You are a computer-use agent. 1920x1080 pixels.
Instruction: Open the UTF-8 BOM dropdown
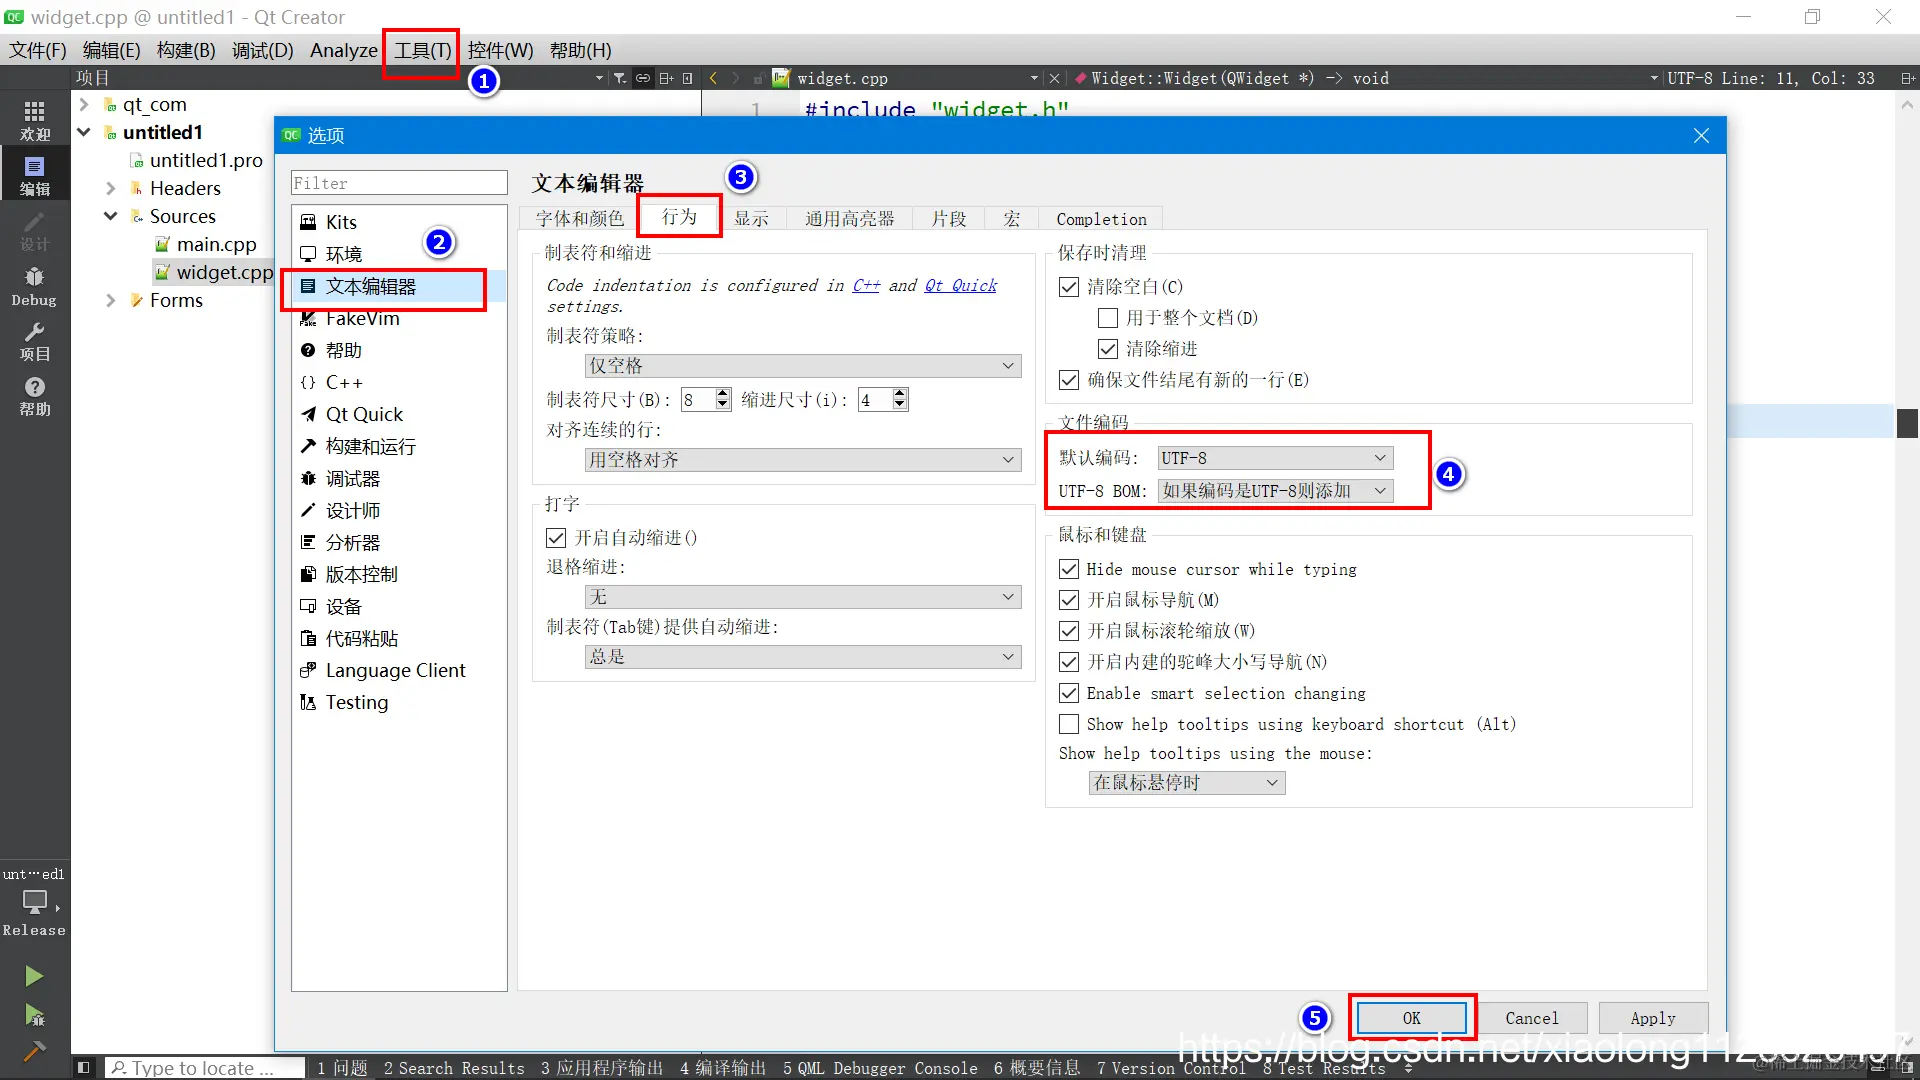(x=1274, y=491)
